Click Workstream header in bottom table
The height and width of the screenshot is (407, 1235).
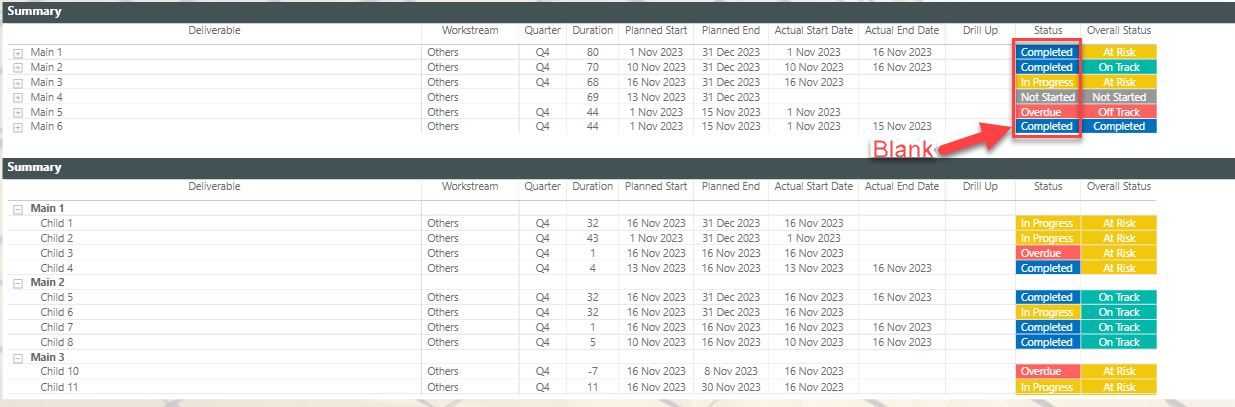click(x=470, y=186)
